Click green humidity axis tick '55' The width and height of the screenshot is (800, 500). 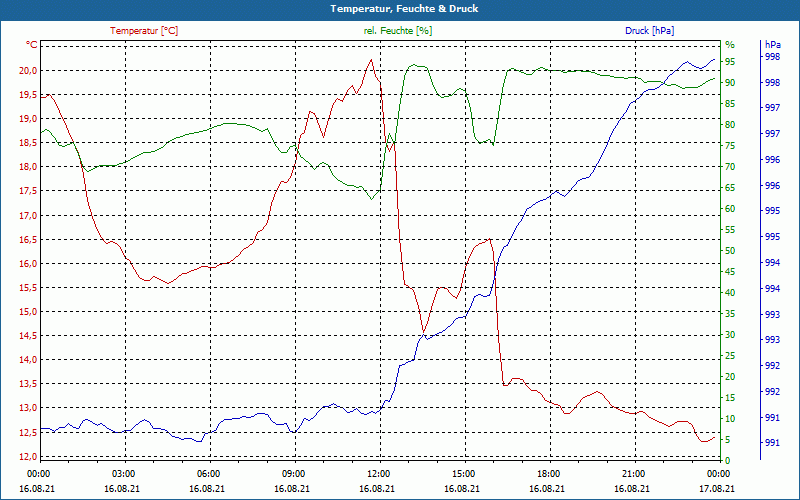(730, 230)
